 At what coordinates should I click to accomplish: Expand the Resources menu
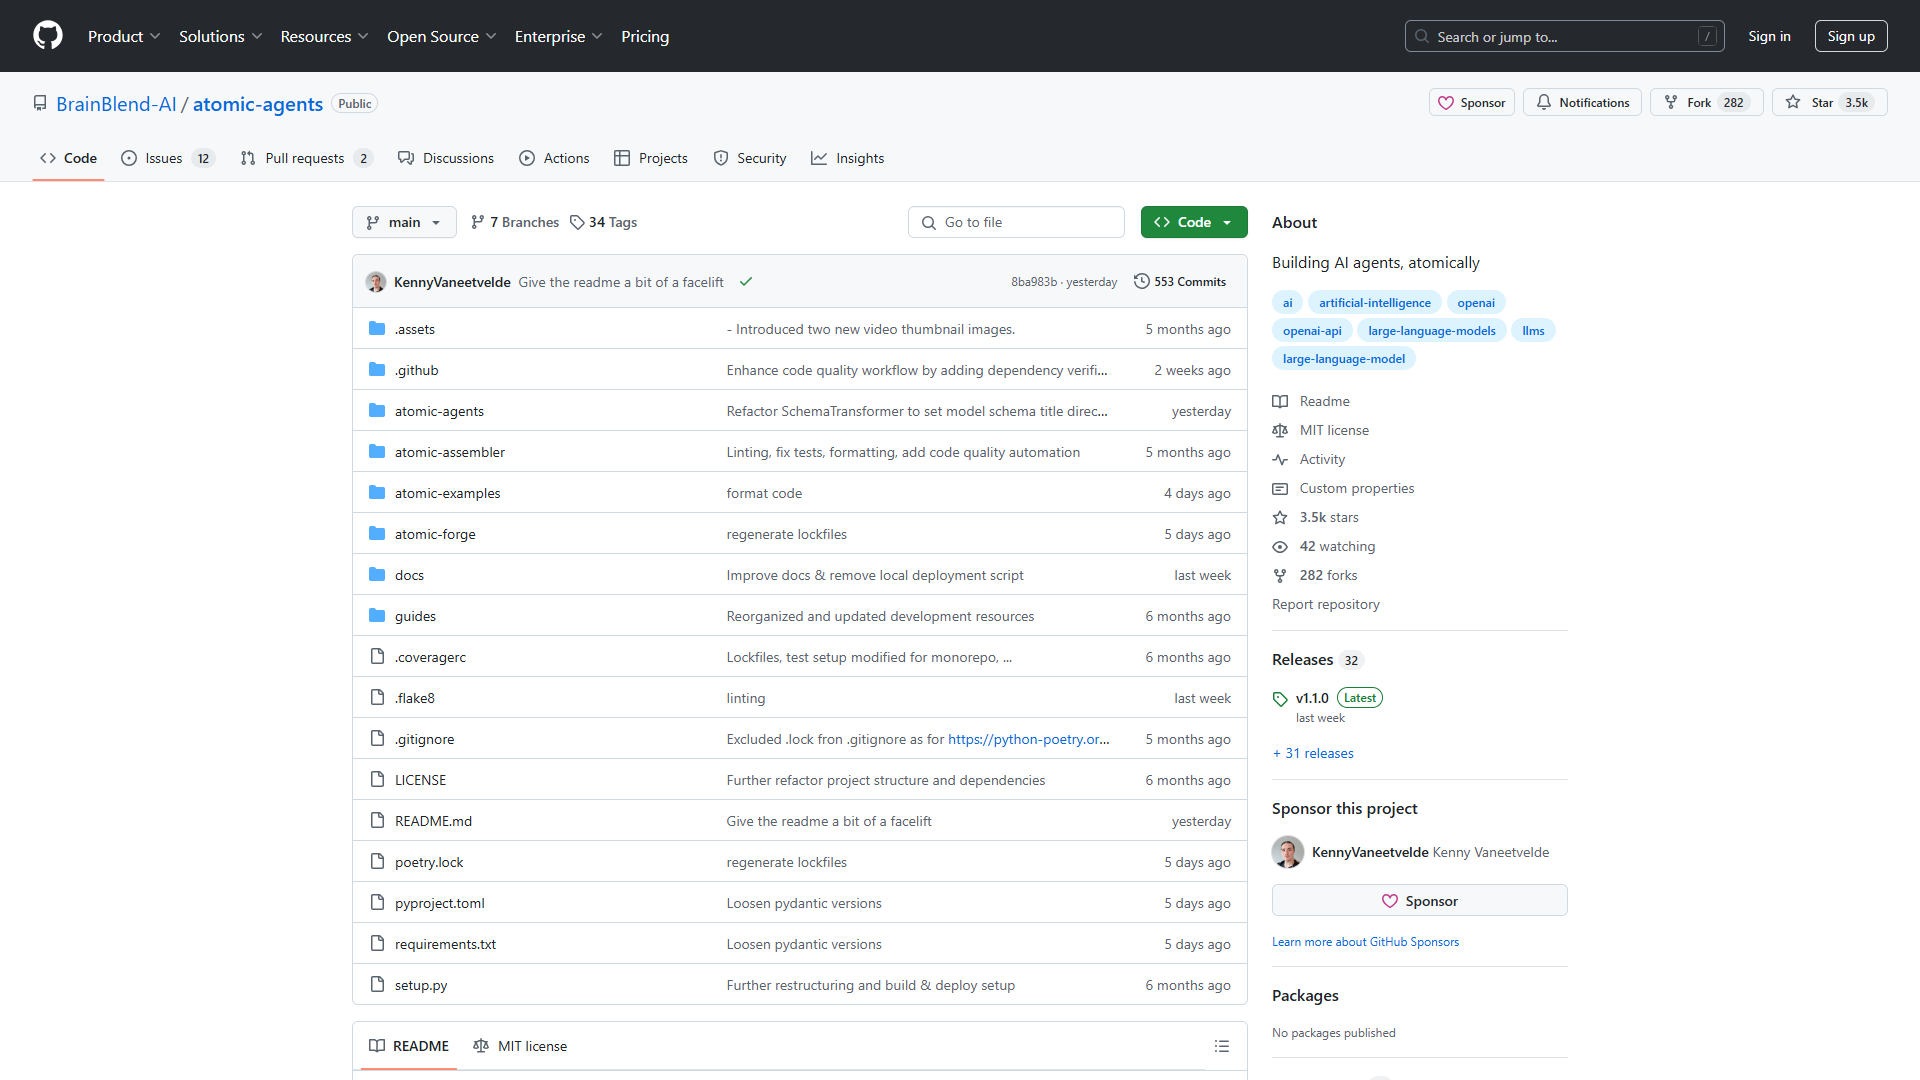point(324,36)
